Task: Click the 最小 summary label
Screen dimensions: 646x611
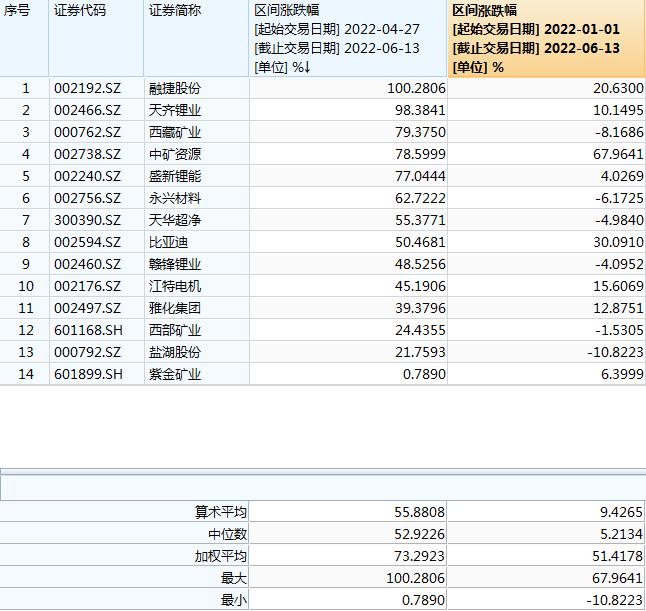Action: click(234, 600)
